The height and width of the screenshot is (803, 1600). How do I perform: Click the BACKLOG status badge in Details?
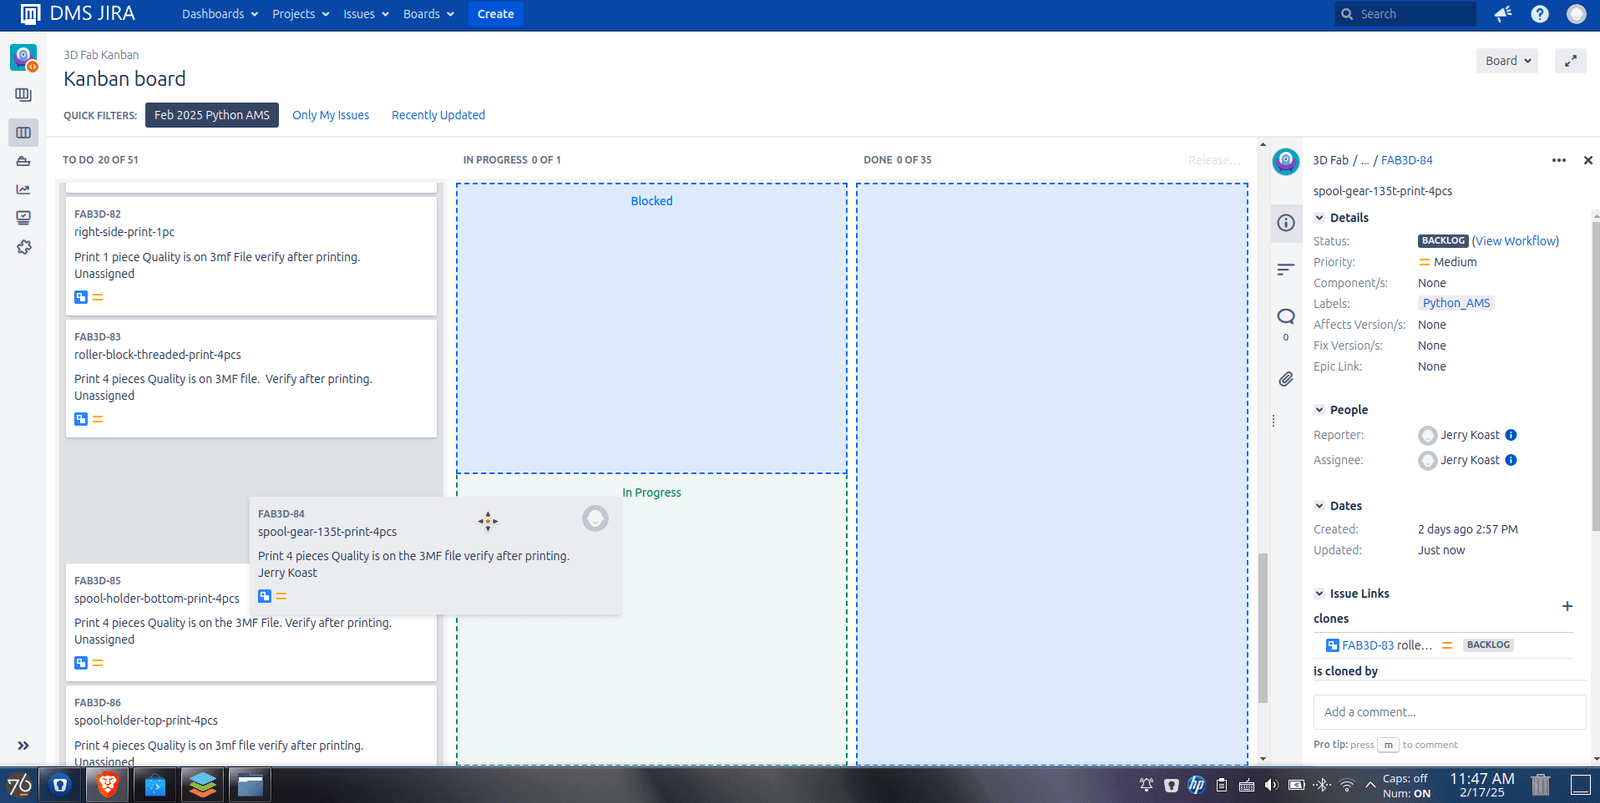point(1443,241)
